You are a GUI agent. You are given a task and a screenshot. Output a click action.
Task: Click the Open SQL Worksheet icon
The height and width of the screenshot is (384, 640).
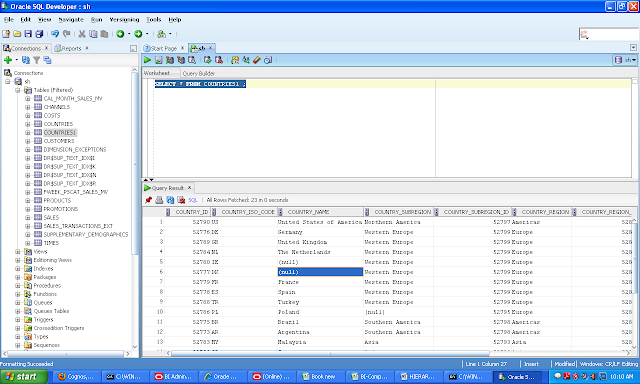[x=162, y=34]
